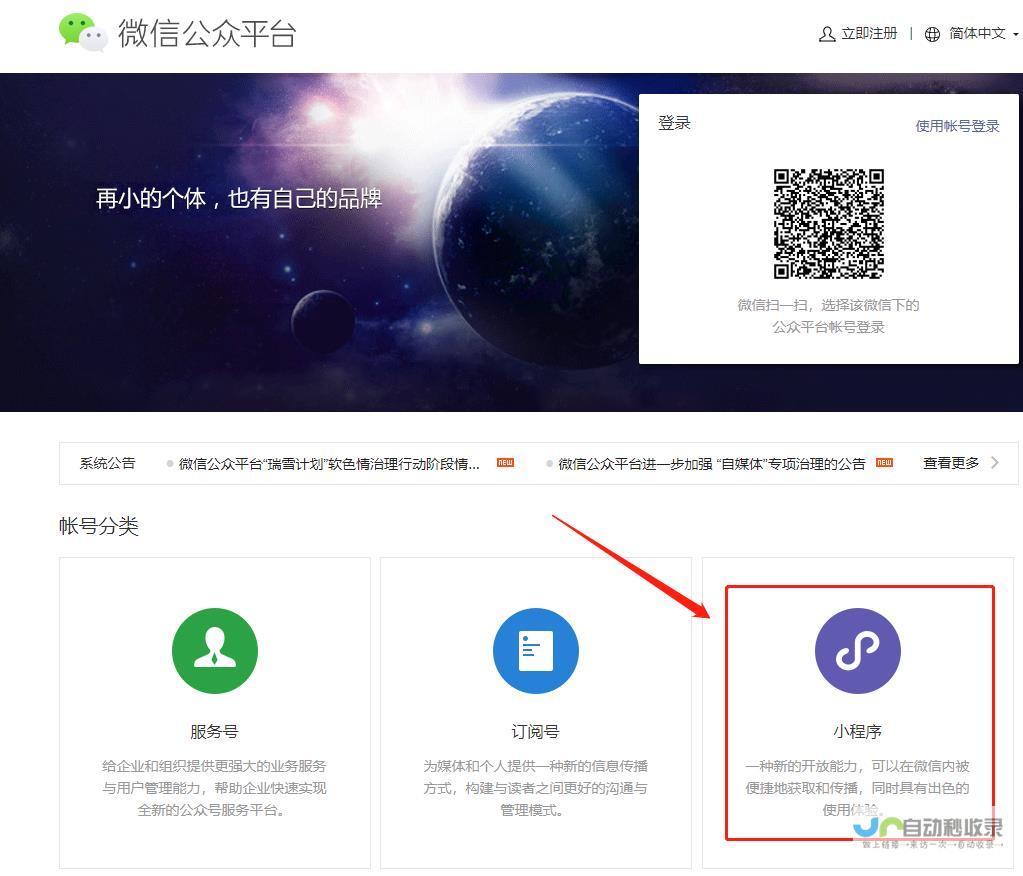1023x876 pixels.
Task: Click the WeChat logo icon
Action: tap(83, 31)
